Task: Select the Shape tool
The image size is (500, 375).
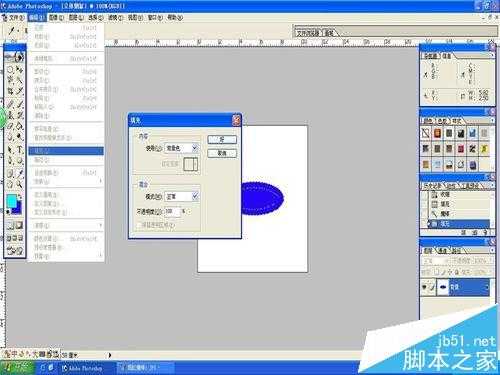Action: tap(20, 161)
